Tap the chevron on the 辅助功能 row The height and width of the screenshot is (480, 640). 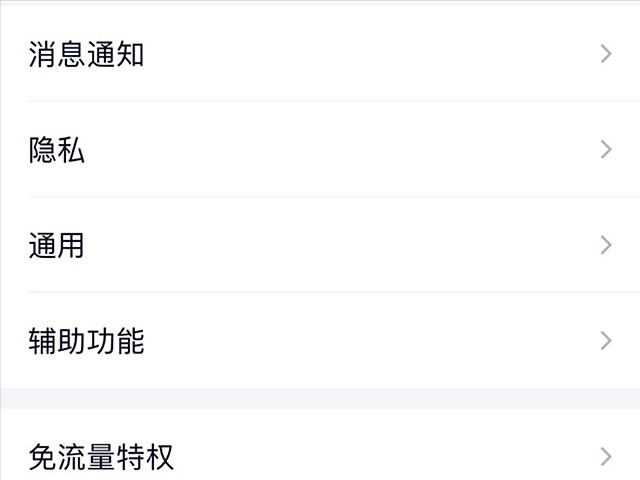tap(606, 340)
